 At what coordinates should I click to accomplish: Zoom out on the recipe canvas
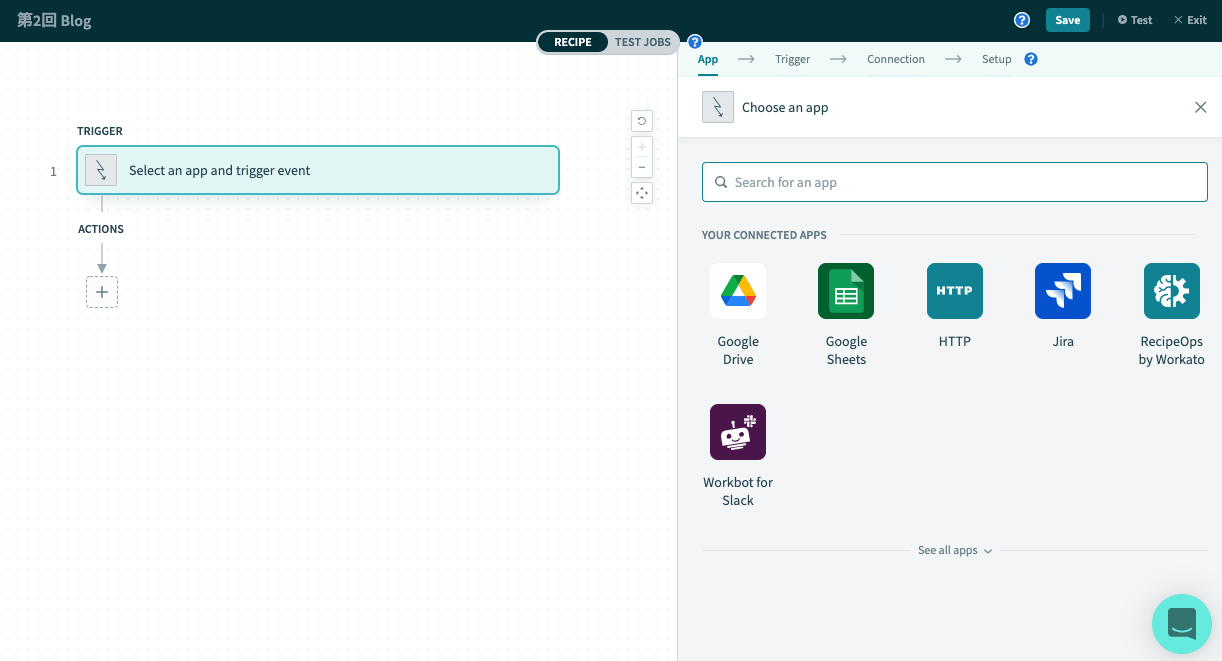click(642, 167)
